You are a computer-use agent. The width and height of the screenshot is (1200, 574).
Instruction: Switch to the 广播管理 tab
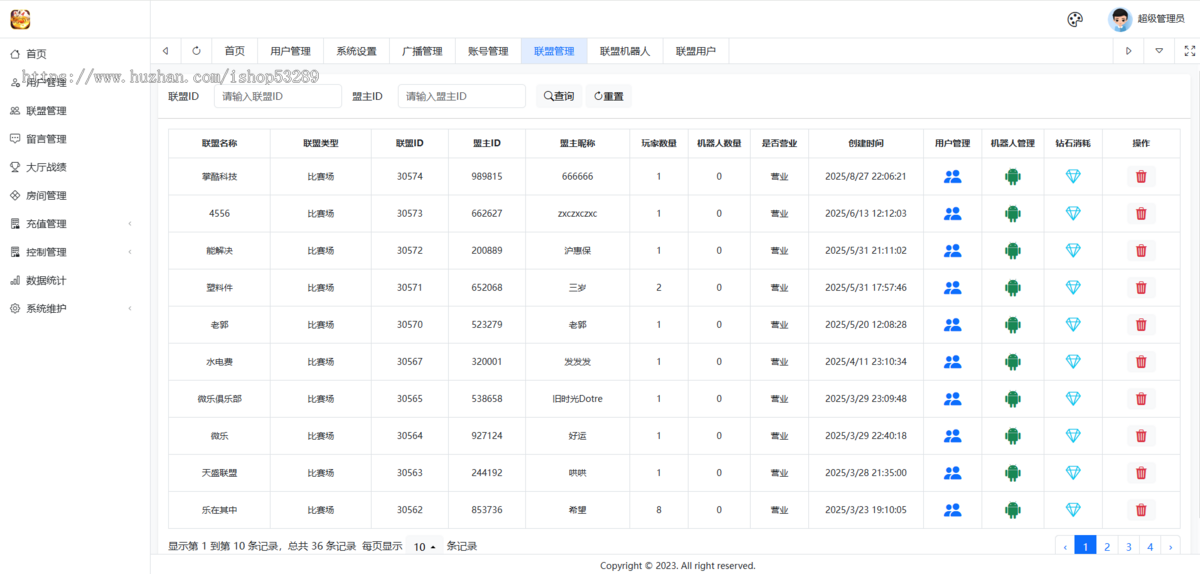[422, 51]
